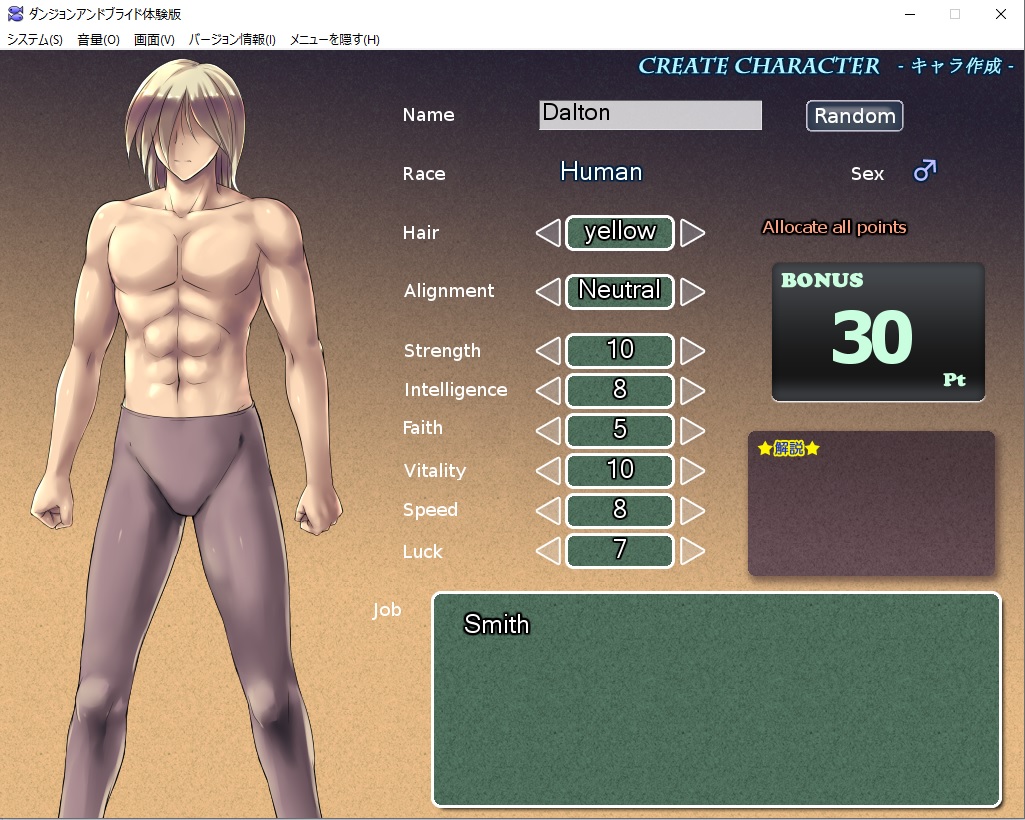Click left arrow for Alignment
Screen dimensions: 1025x820
pos(548,292)
